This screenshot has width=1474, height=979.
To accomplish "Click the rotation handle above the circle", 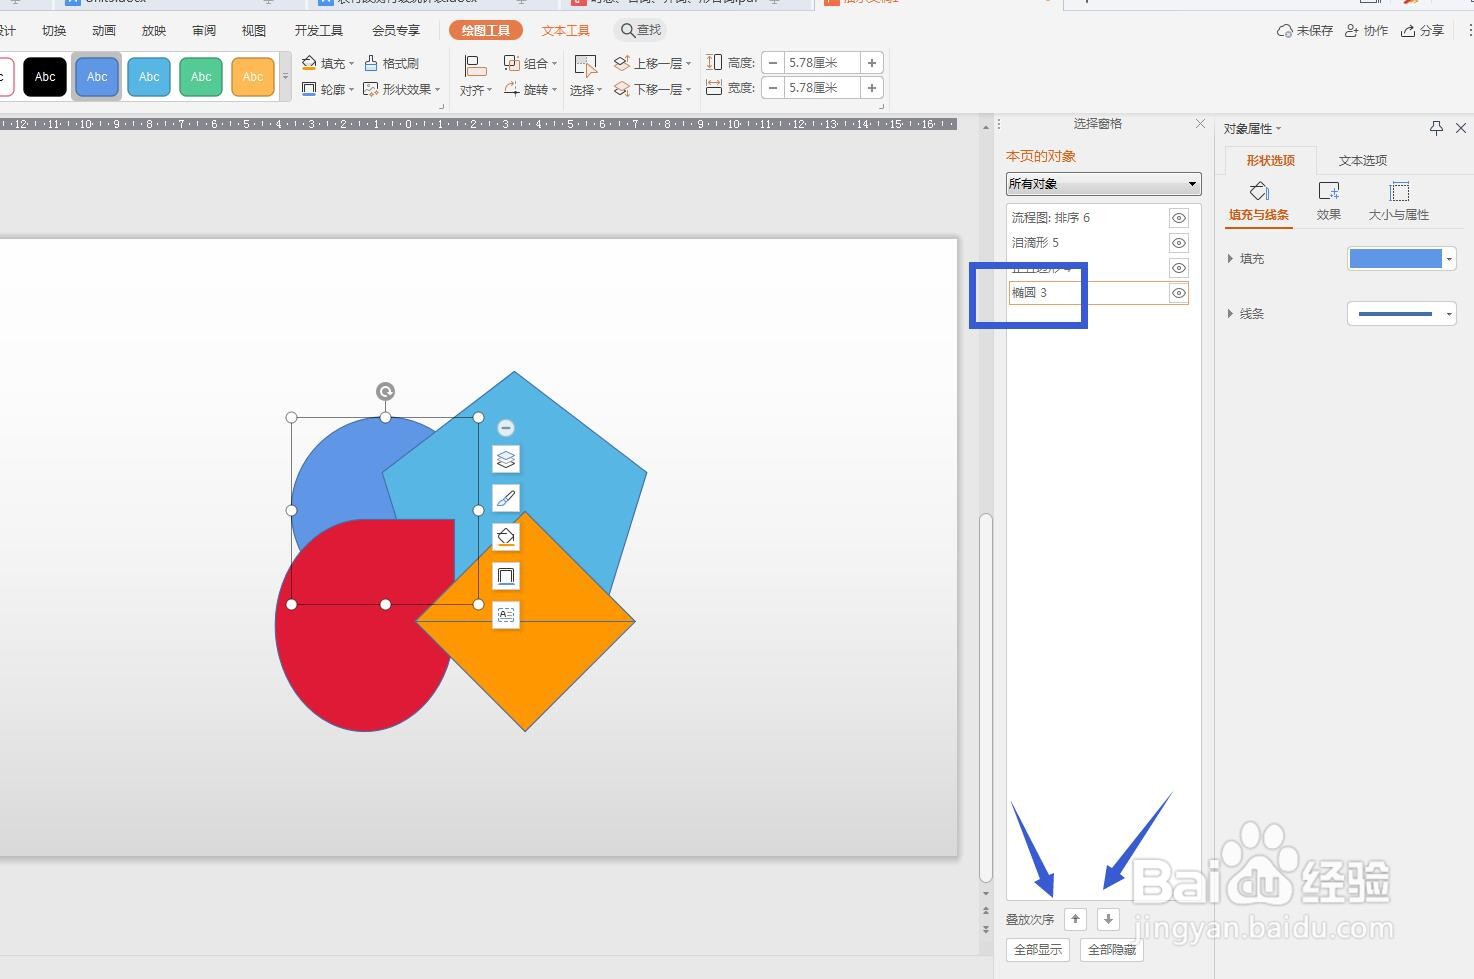I will point(385,392).
